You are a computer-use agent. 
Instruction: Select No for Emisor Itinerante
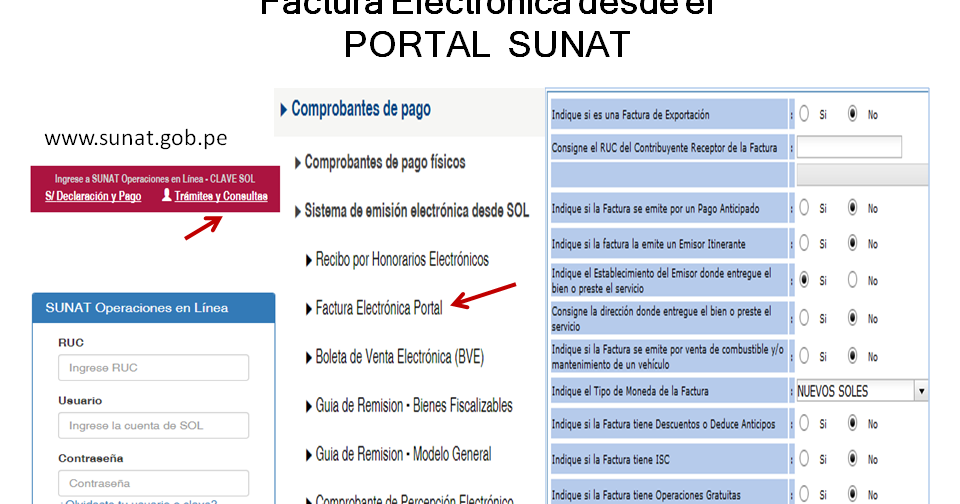pos(852,243)
